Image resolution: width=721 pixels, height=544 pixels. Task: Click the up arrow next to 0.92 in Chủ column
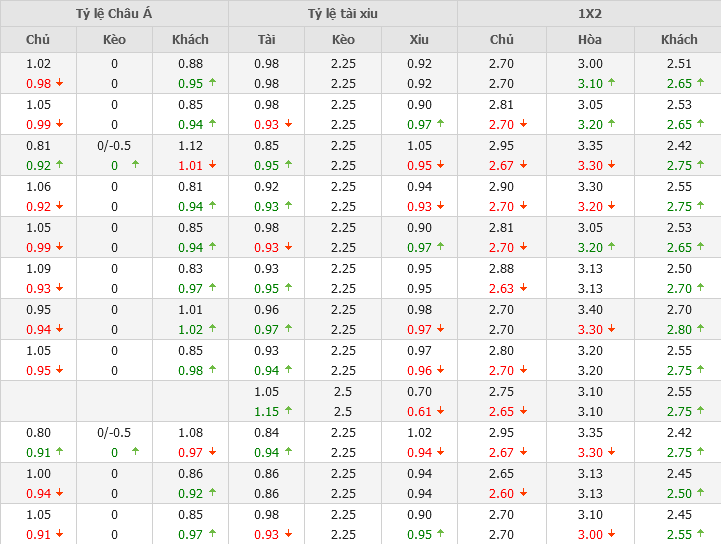59,165
